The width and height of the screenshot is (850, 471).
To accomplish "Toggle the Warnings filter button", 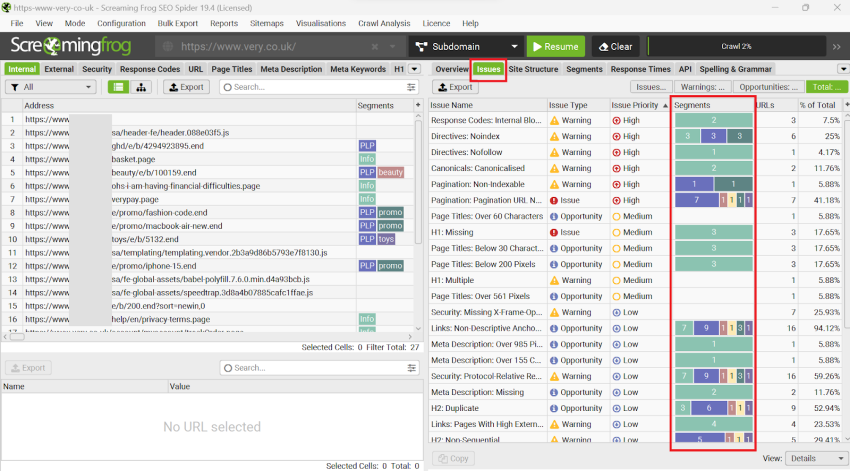I will (708, 87).
